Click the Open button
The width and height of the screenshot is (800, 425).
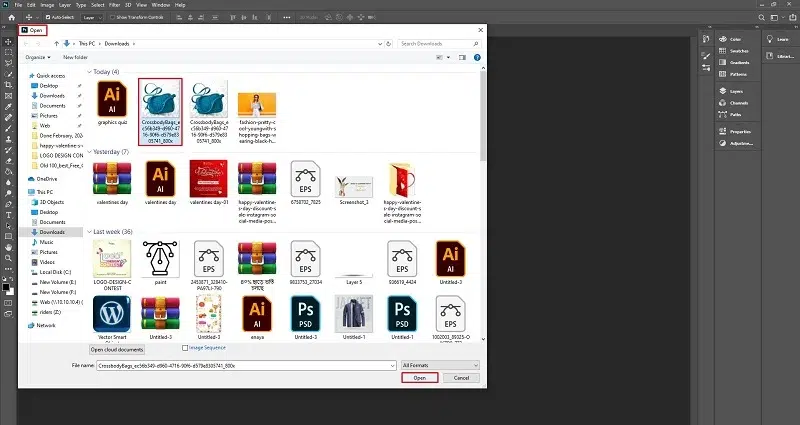click(419, 378)
